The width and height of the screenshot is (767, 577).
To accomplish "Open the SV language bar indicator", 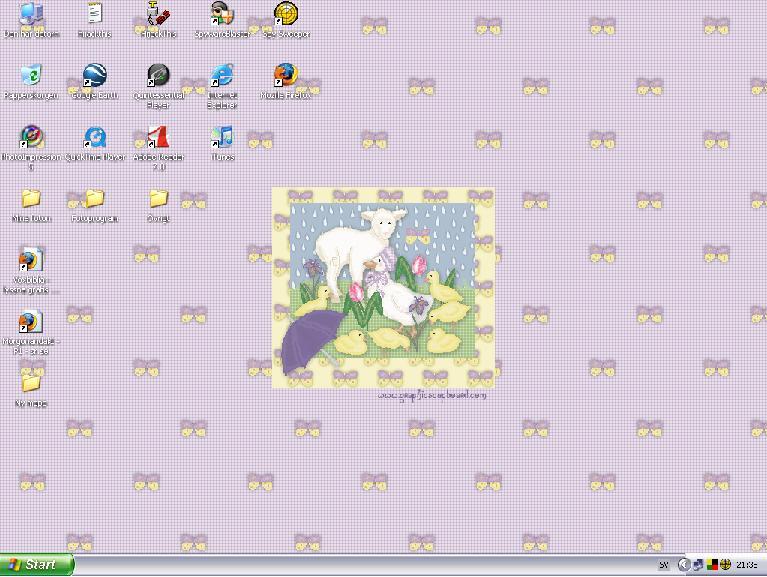I will [x=664, y=565].
